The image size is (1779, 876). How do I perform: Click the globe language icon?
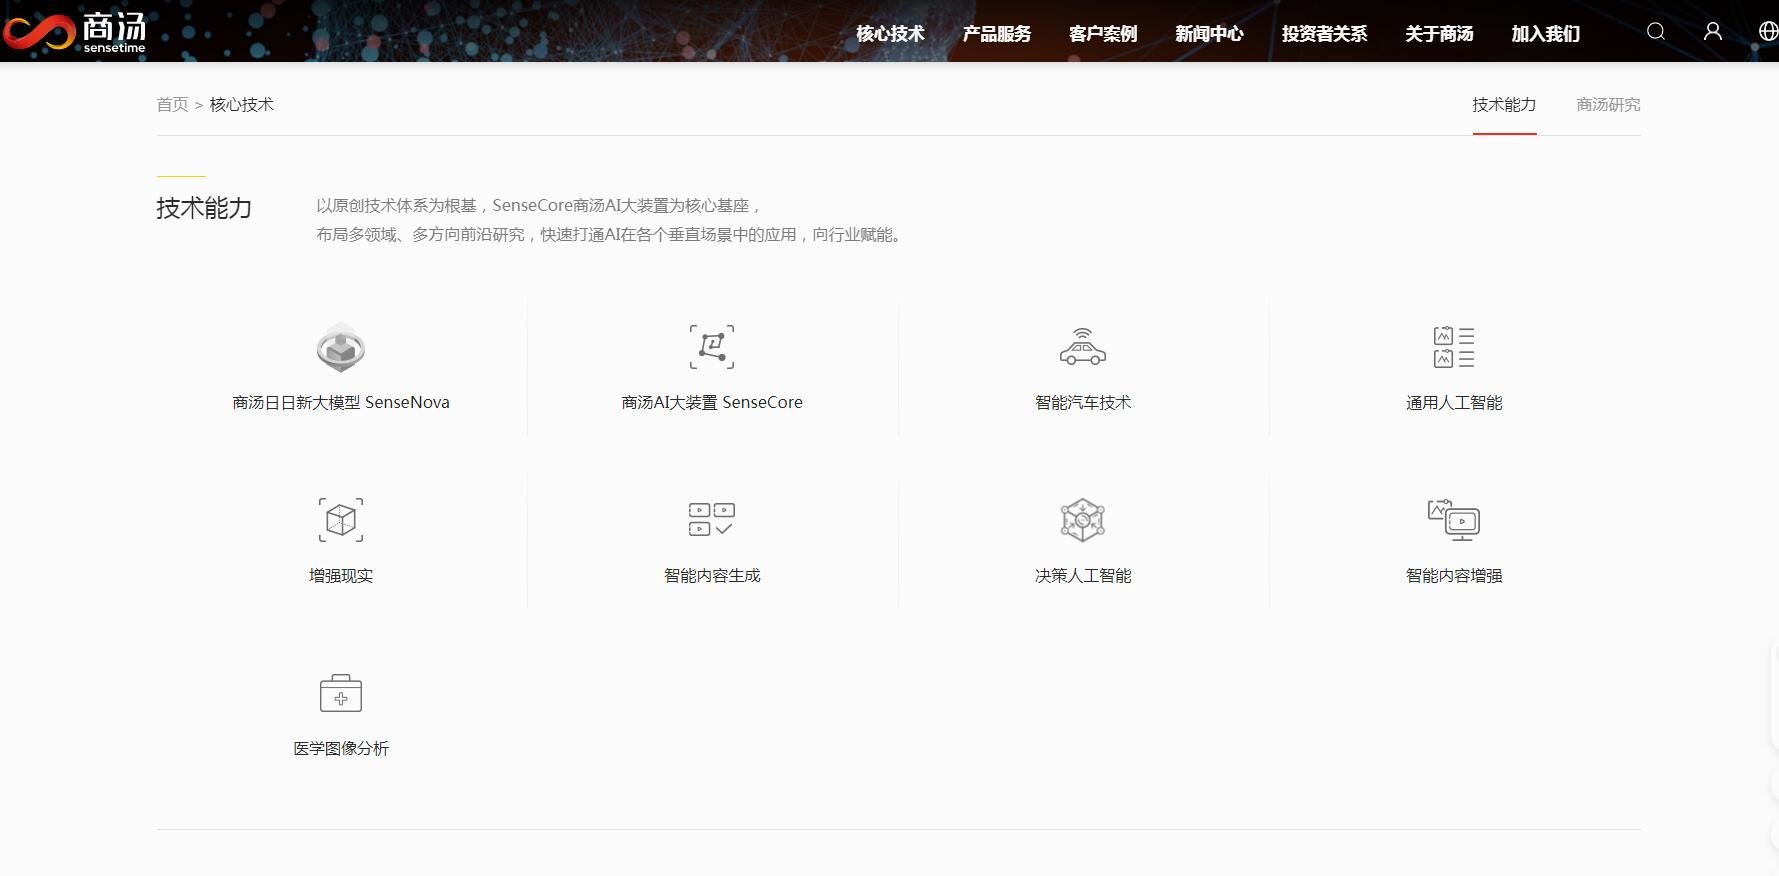click(x=1767, y=32)
